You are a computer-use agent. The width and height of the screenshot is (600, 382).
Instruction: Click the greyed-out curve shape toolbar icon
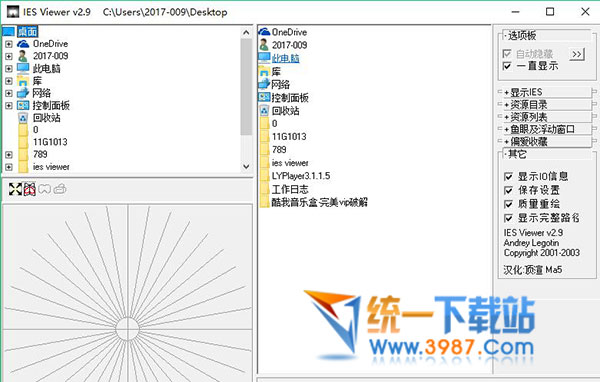45,189
